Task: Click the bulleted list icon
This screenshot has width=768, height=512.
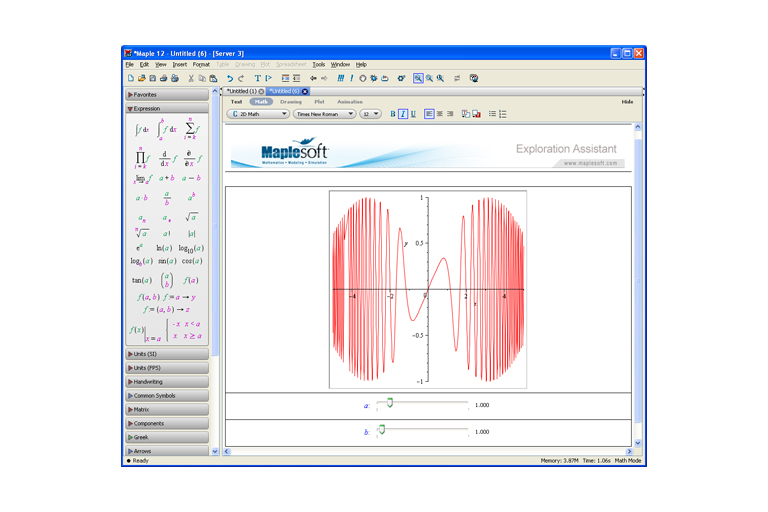Action: 492,114
